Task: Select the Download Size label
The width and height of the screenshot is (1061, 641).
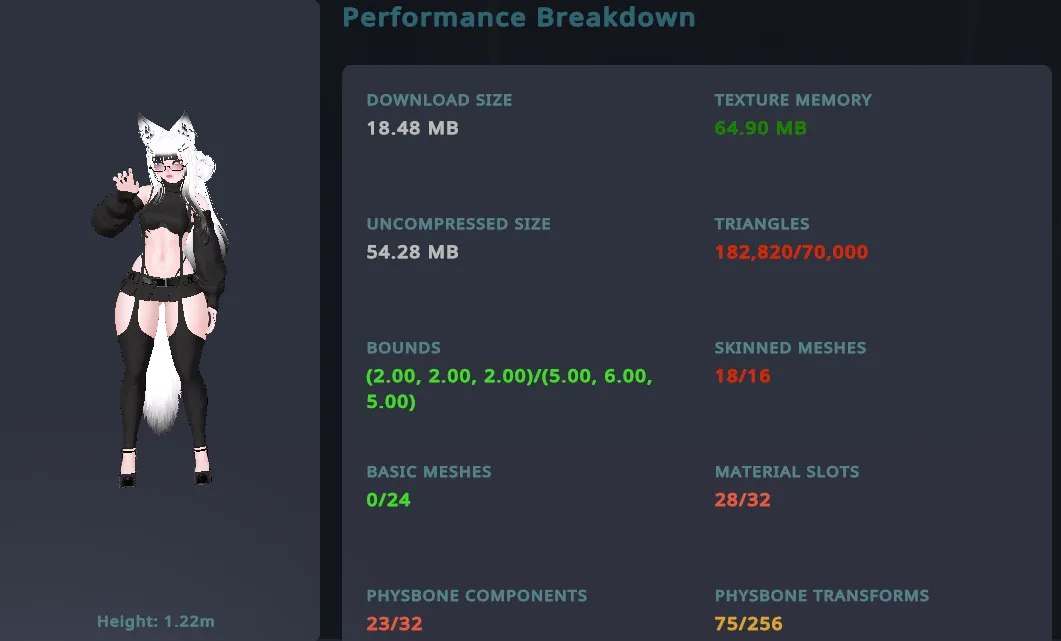Action: click(x=439, y=100)
